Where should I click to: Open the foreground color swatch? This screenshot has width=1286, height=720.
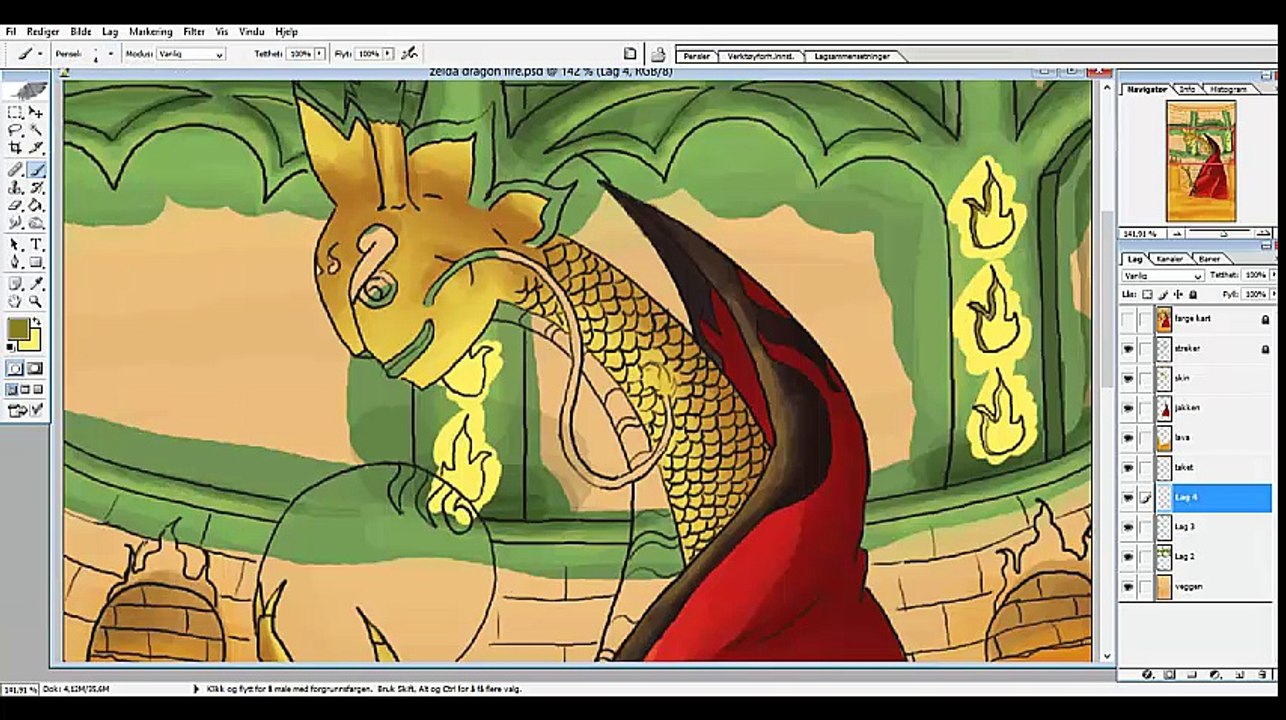click(x=17, y=329)
